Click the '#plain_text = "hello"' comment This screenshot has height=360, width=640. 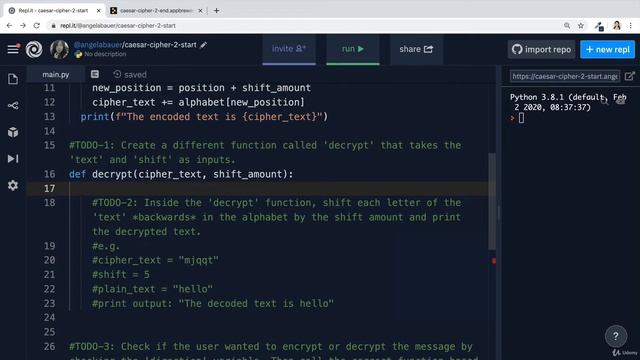pos(153,289)
